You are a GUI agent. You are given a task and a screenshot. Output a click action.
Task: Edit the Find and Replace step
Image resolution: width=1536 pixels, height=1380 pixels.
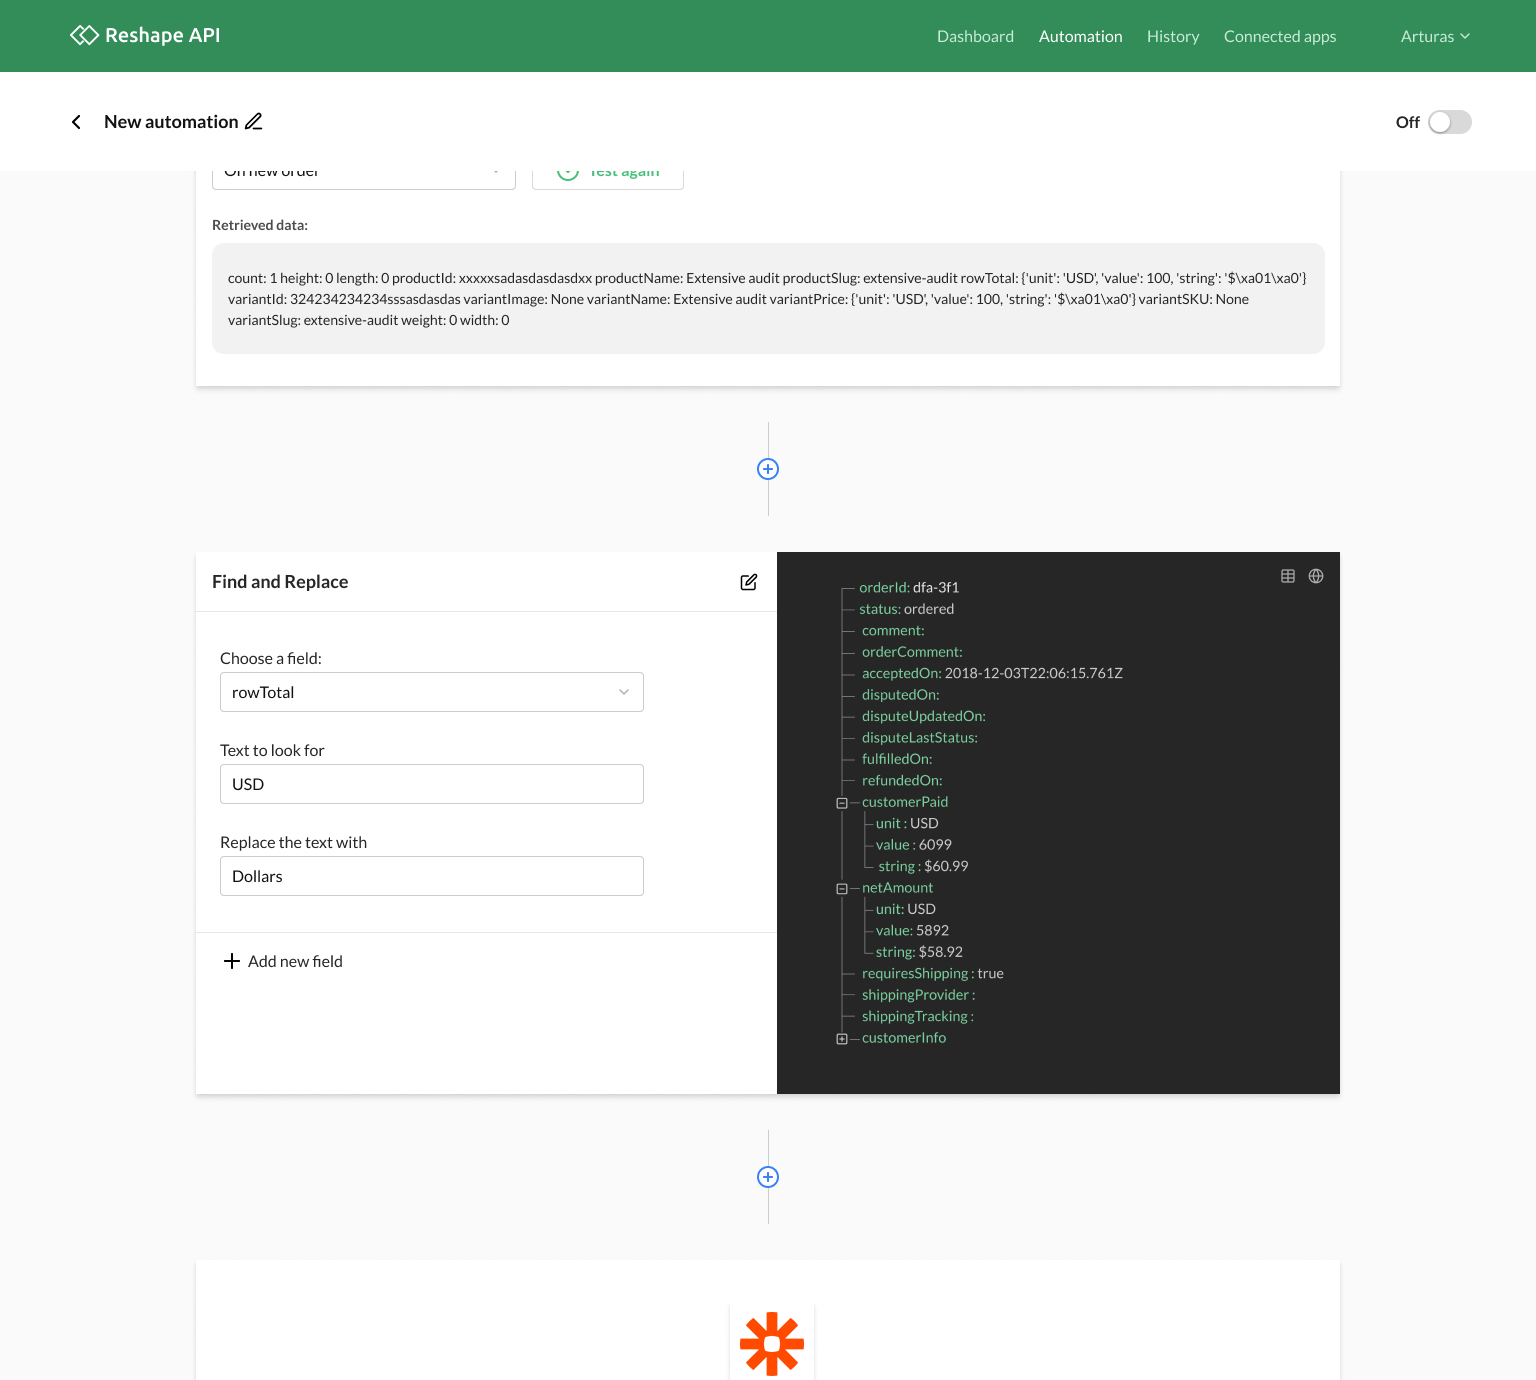coord(748,582)
